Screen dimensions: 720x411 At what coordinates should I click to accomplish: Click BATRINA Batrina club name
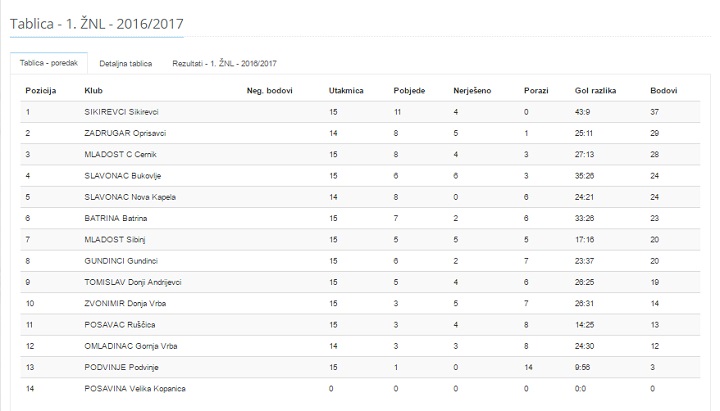pos(114,218)
